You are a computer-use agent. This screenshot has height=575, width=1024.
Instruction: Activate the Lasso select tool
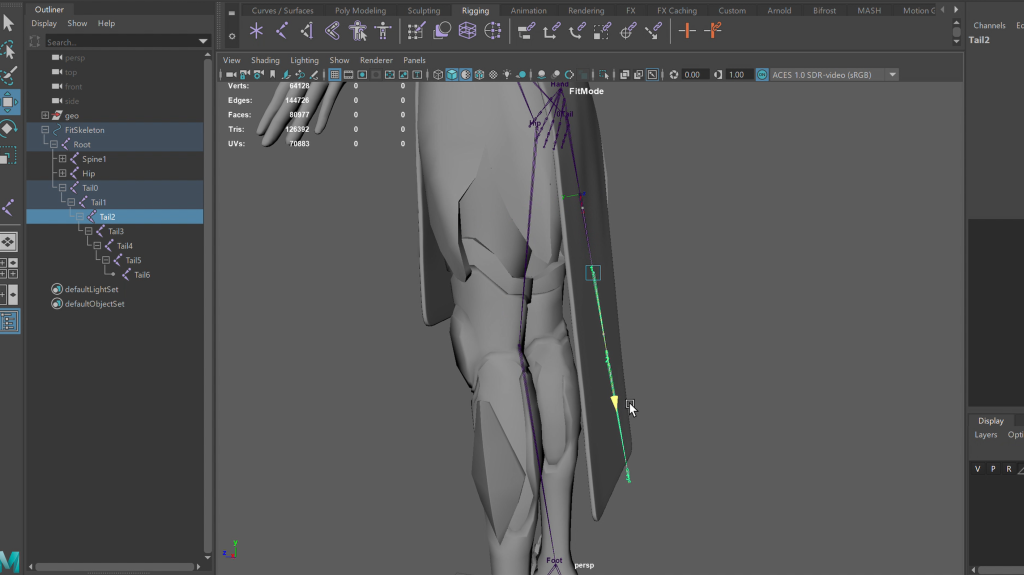pyautogui.click(x=8, y=50)
